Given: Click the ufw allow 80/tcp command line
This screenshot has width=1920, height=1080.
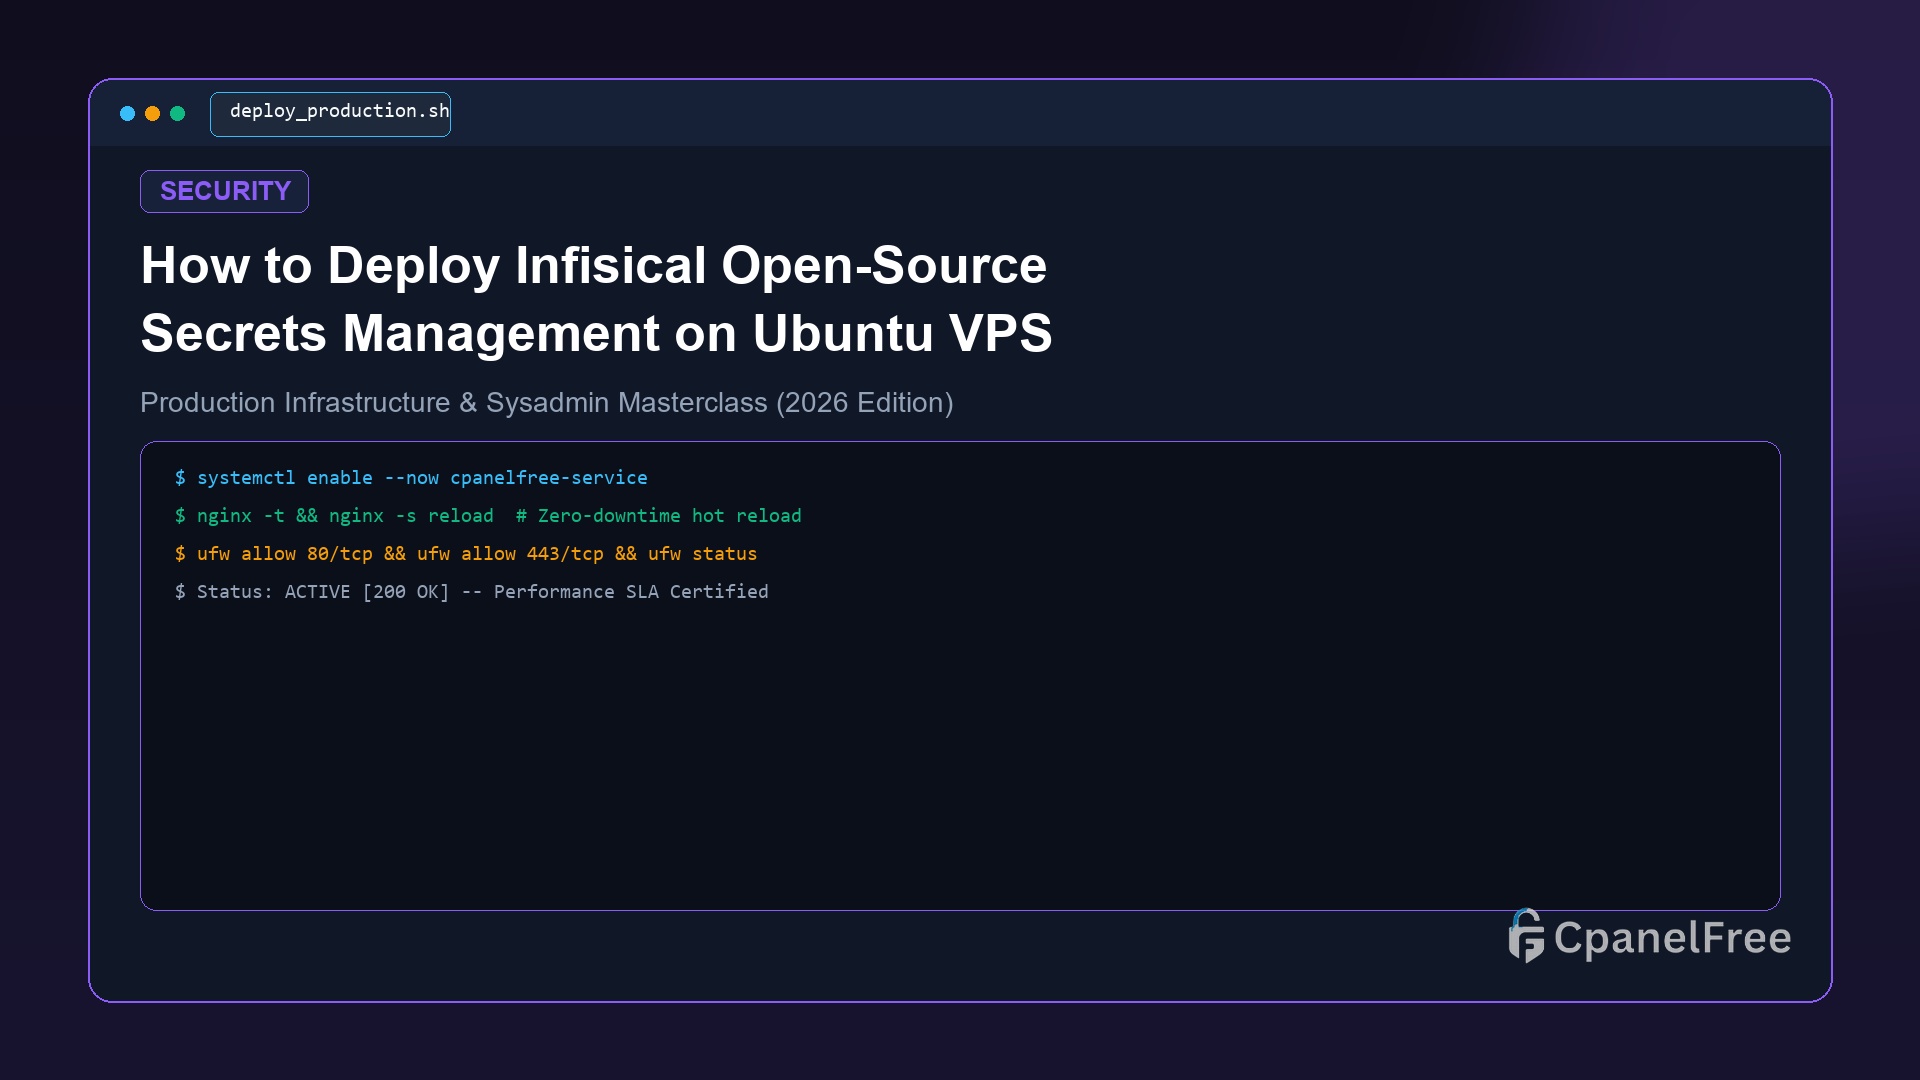Looking at the screenshot, I should [466, 554].
